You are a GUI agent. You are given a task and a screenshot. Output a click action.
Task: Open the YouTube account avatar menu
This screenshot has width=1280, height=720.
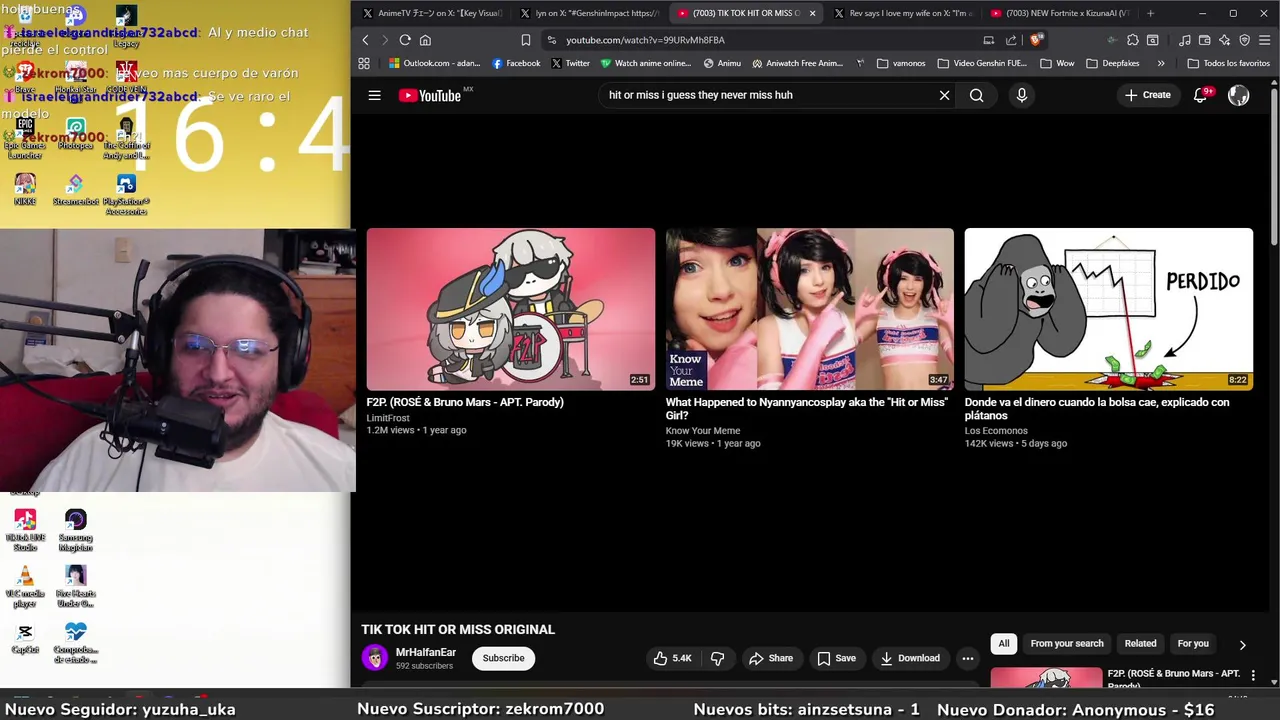click(1238, 95)
